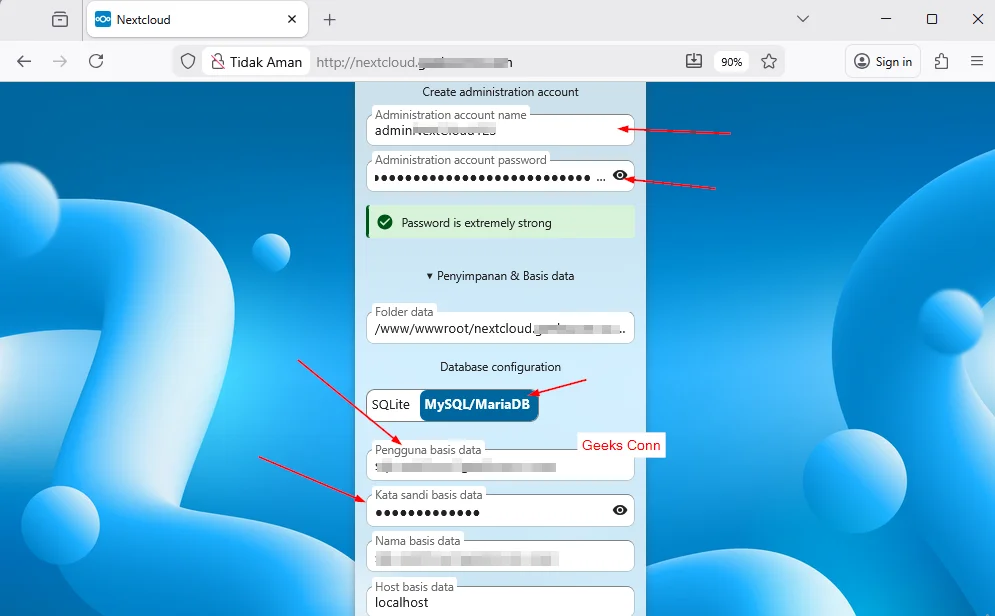This screenshot has width=995, height=616.
Task: Open the extensions puzzle icon
Action: pos(941,61)
